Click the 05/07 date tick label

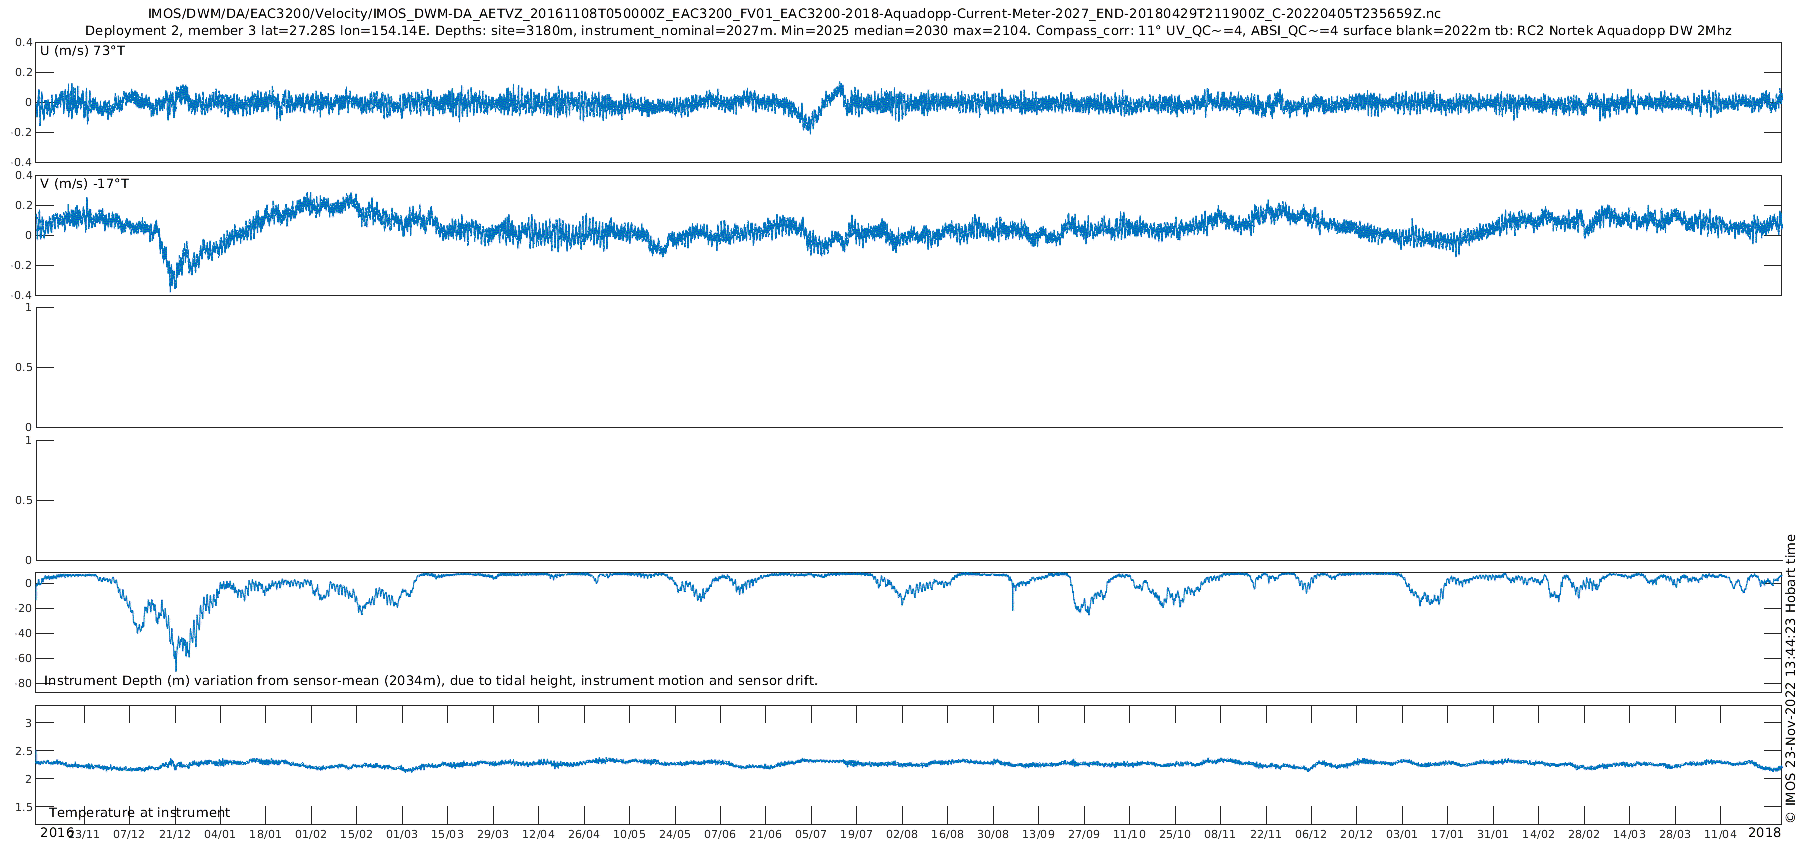(811, 835)
